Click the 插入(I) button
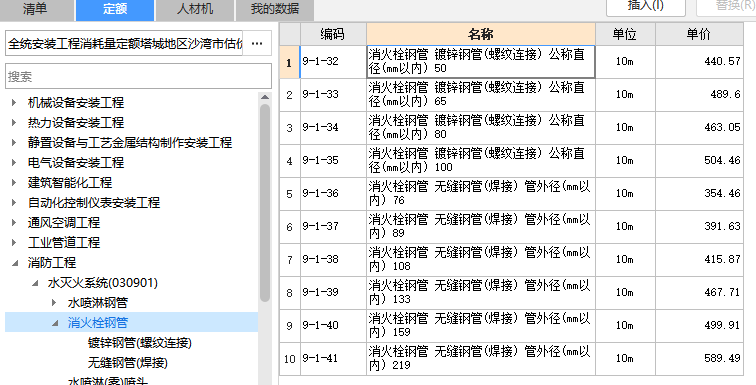This screenshot has width=756, height=385. coord(646,6)
